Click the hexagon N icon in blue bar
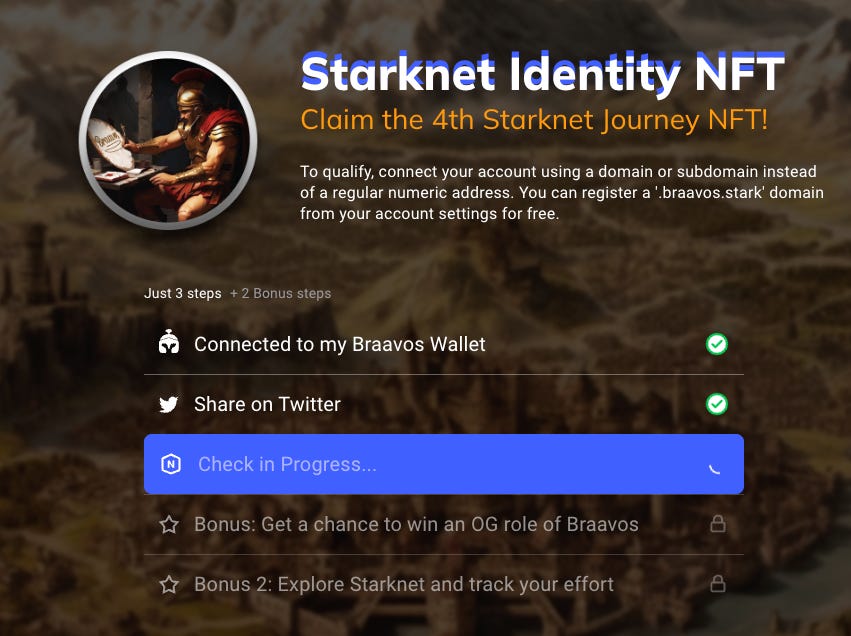 pyautogui.click(x=171, y=464)
